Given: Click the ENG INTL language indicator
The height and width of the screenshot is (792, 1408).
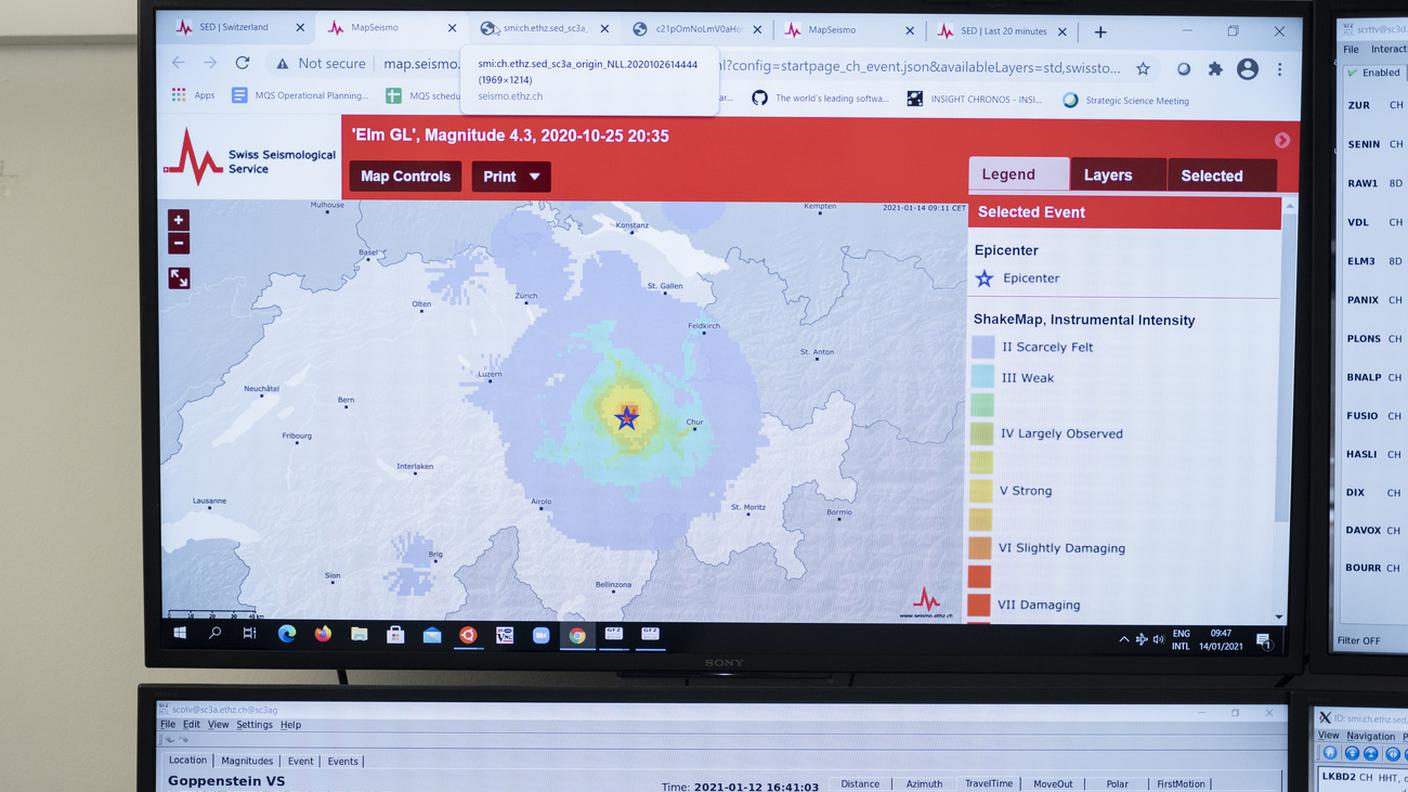Looking at the screenshot, I should tap(1181, 640).
